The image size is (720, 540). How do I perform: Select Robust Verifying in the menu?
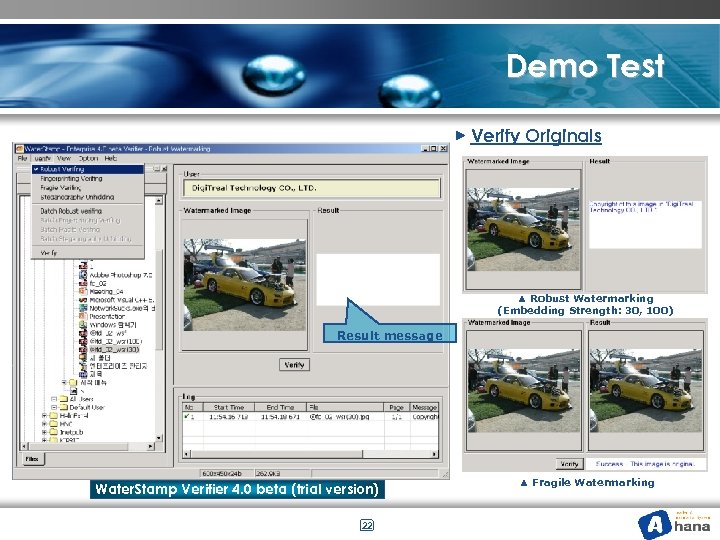tap(88, 169)
